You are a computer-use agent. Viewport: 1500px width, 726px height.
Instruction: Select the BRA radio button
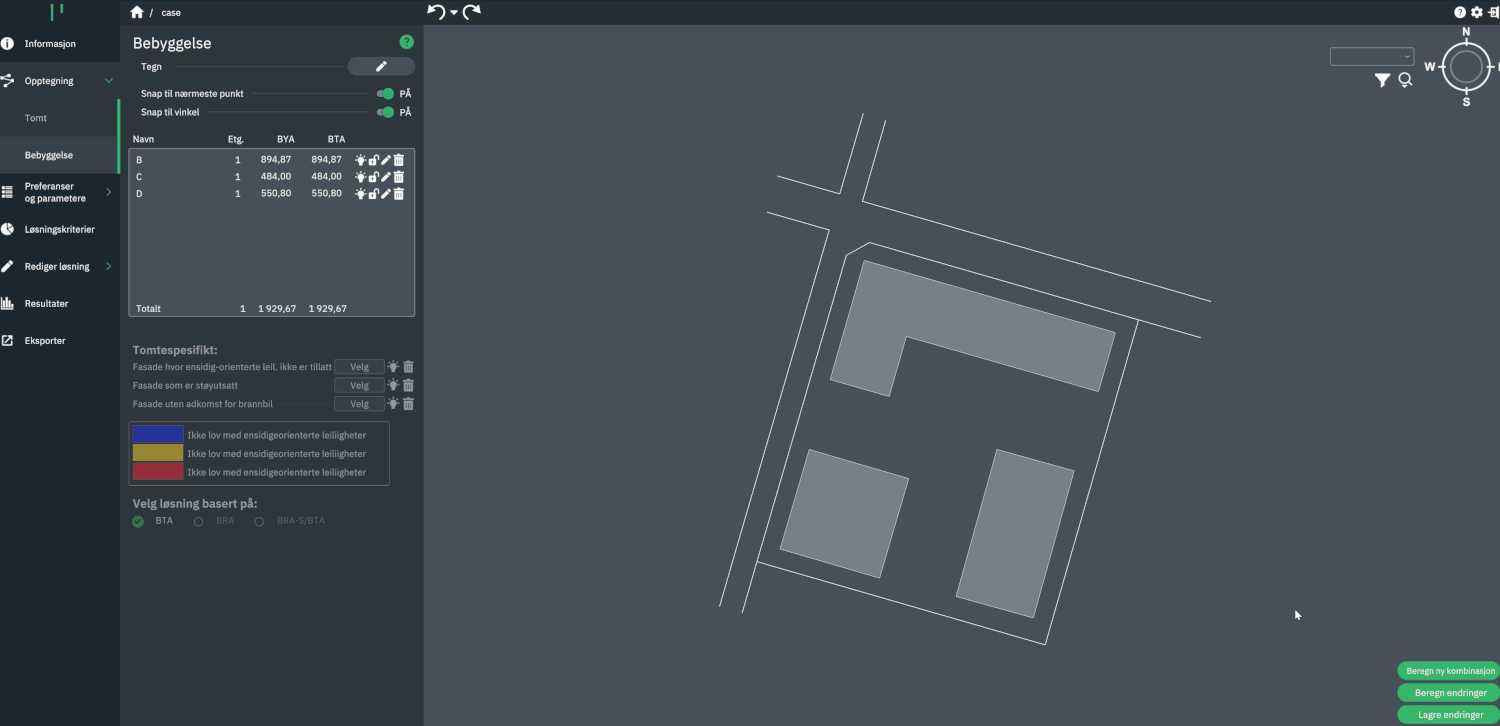pos(198,520)
